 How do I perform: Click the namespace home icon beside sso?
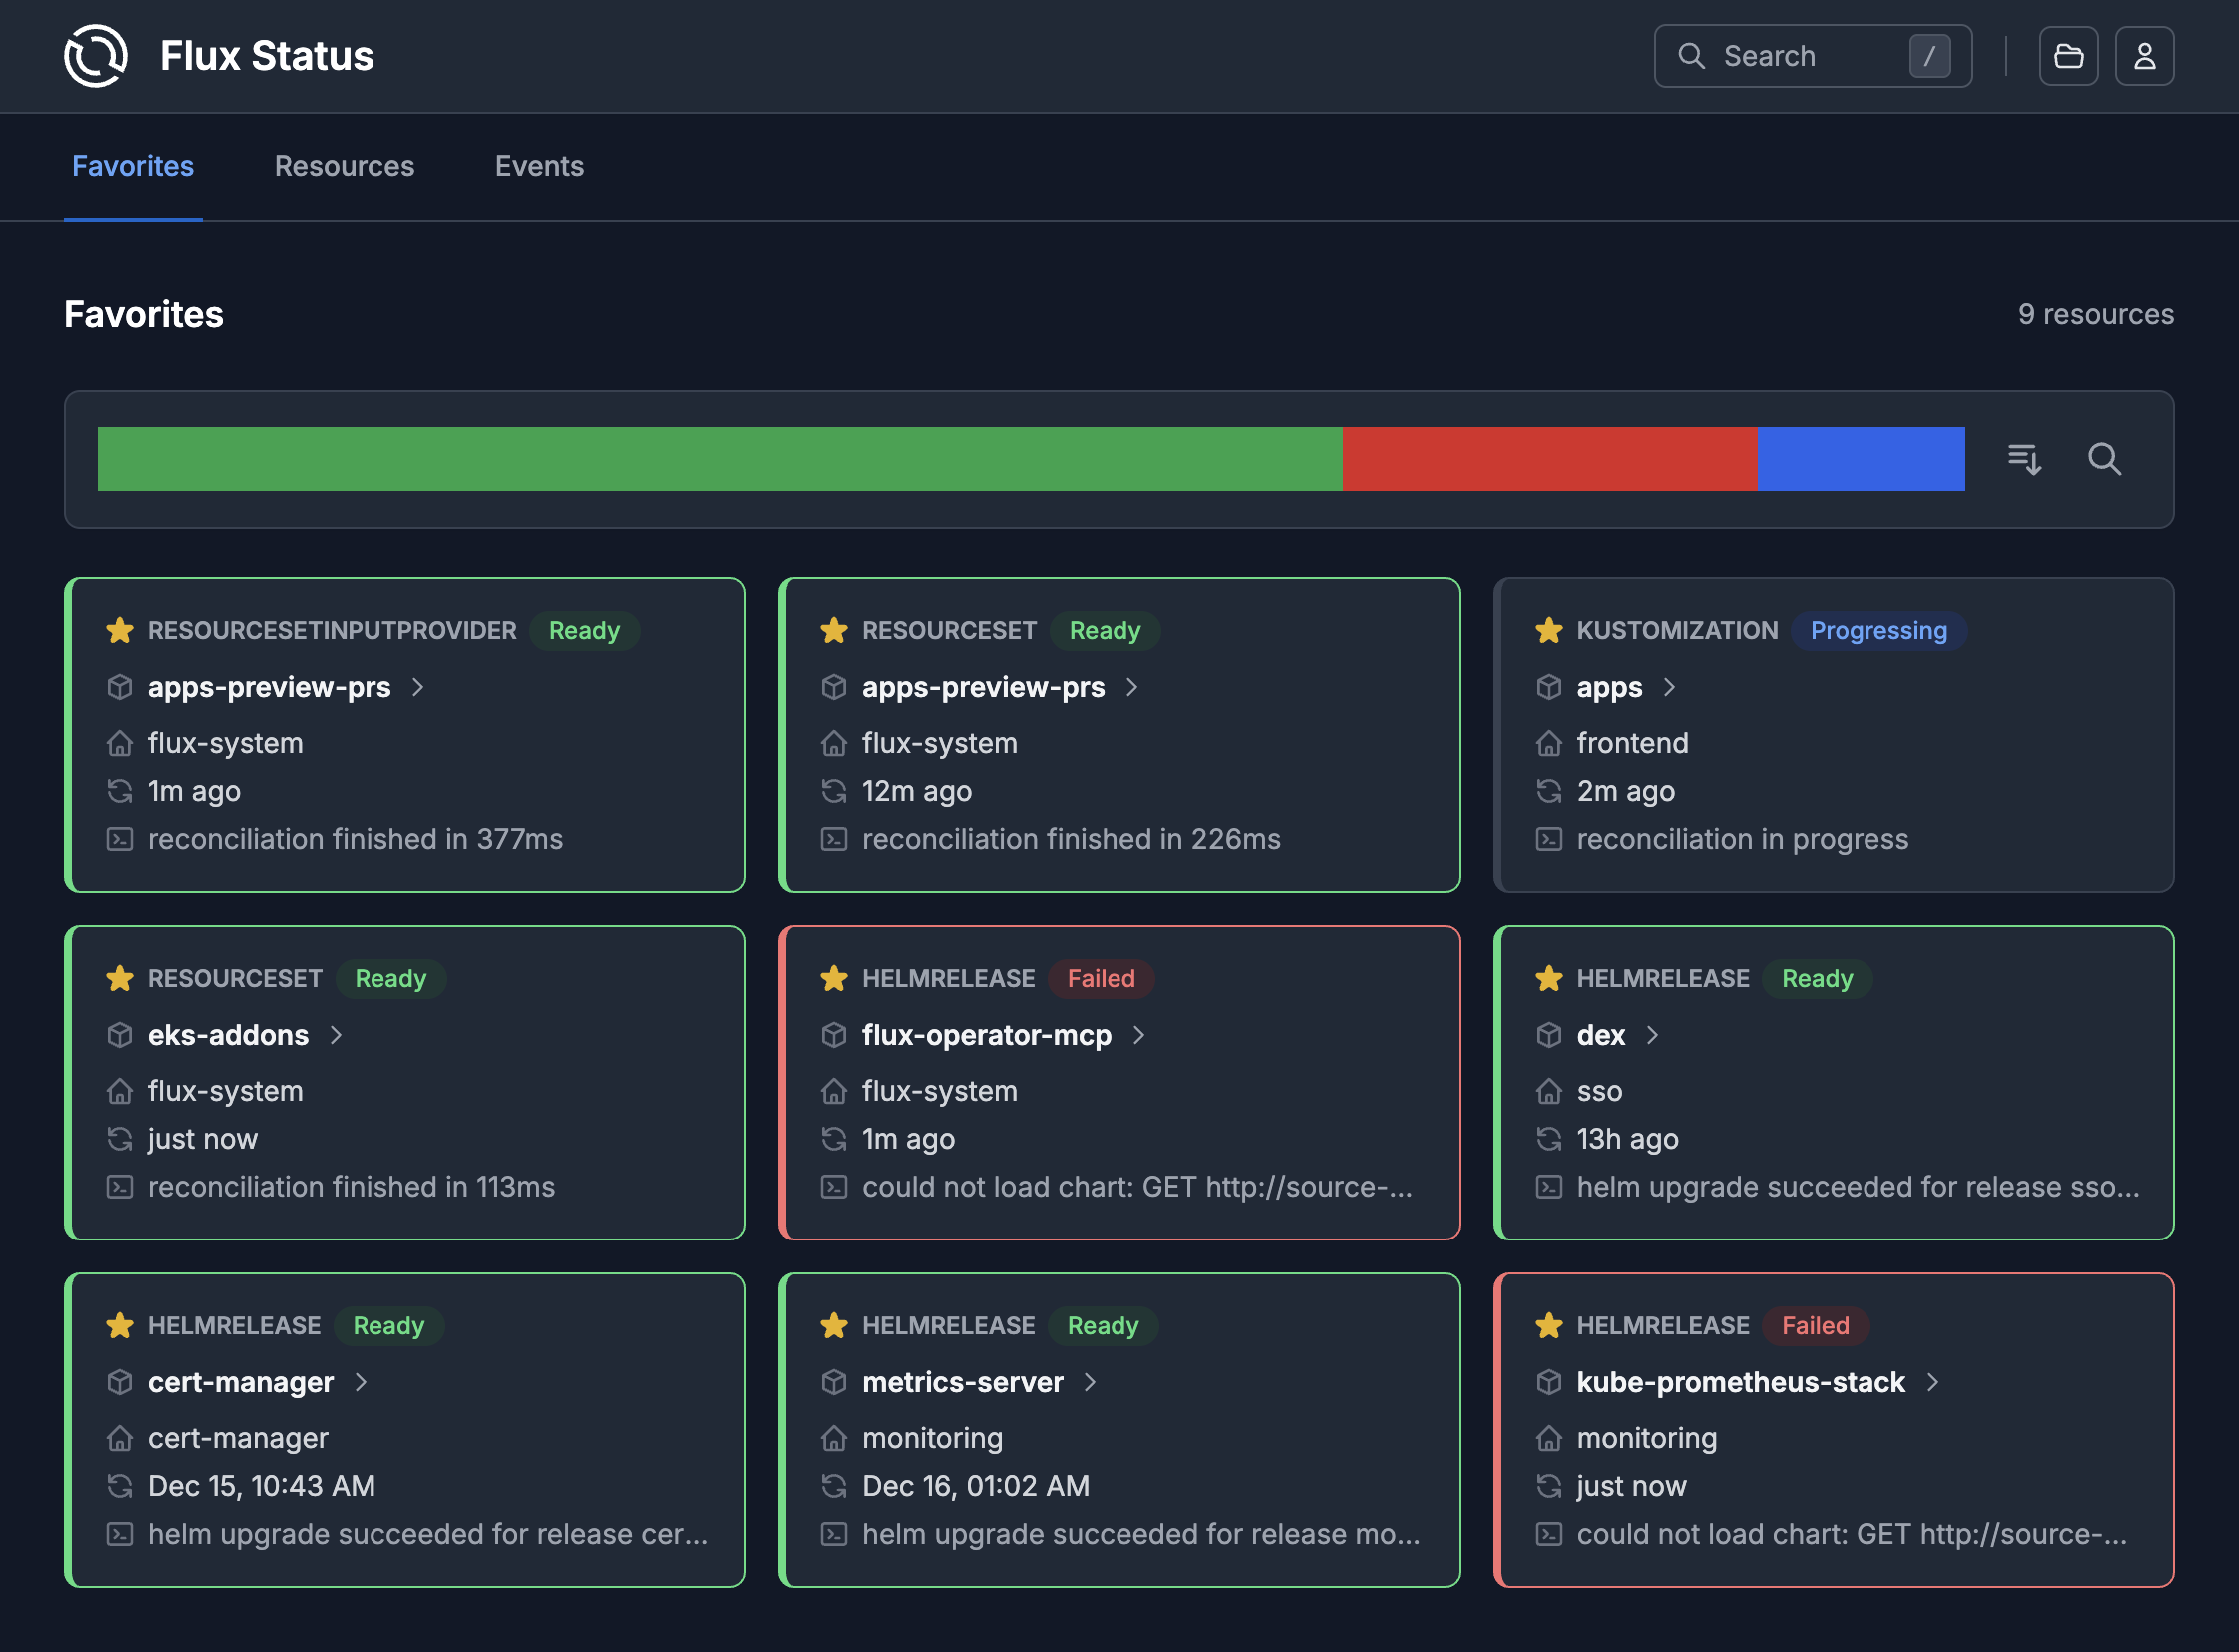click(1548, 1091)
